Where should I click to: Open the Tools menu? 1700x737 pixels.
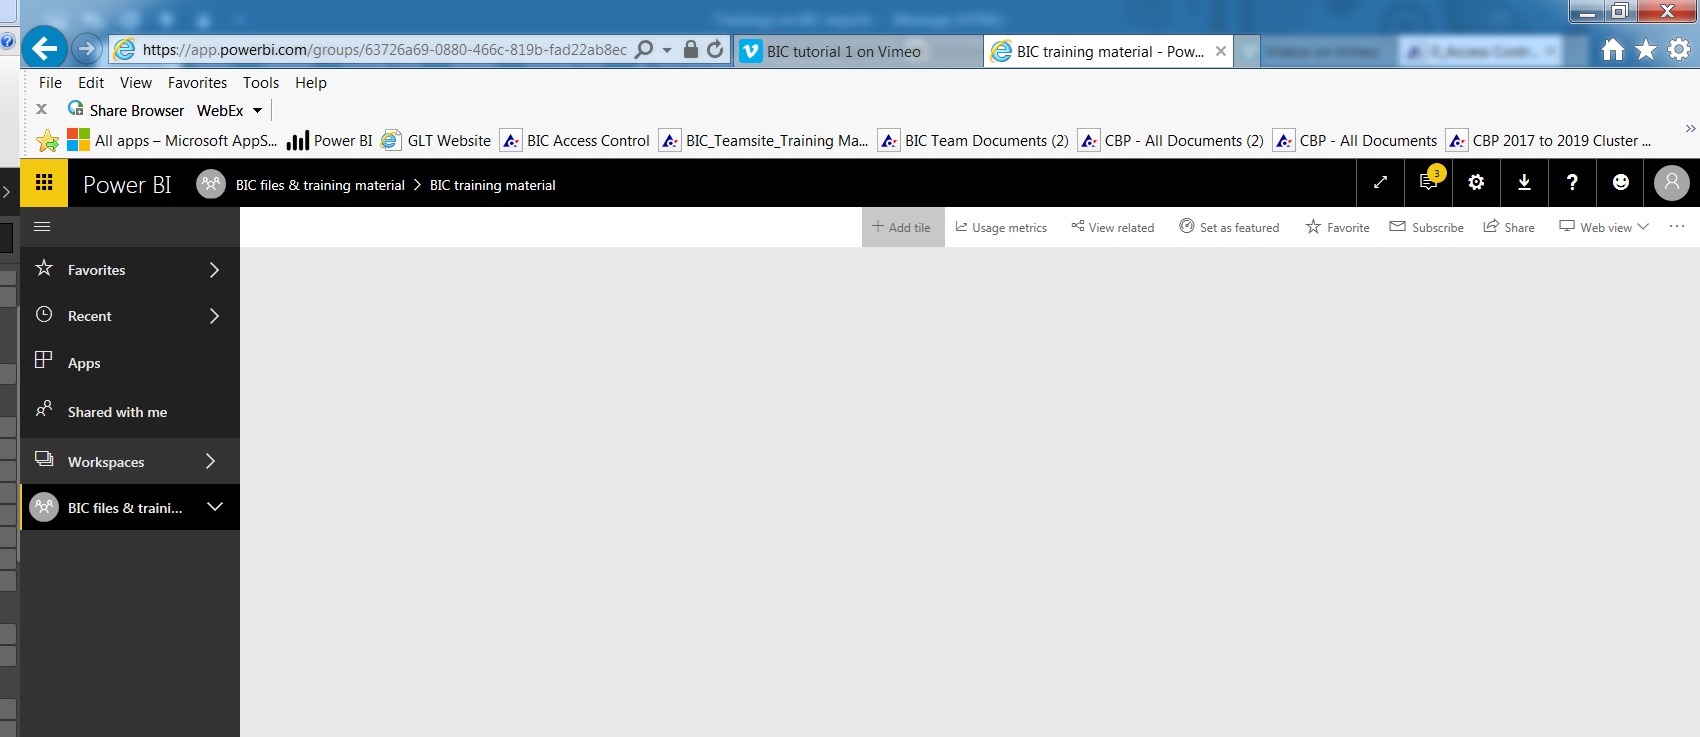click(x=261, y=83)
